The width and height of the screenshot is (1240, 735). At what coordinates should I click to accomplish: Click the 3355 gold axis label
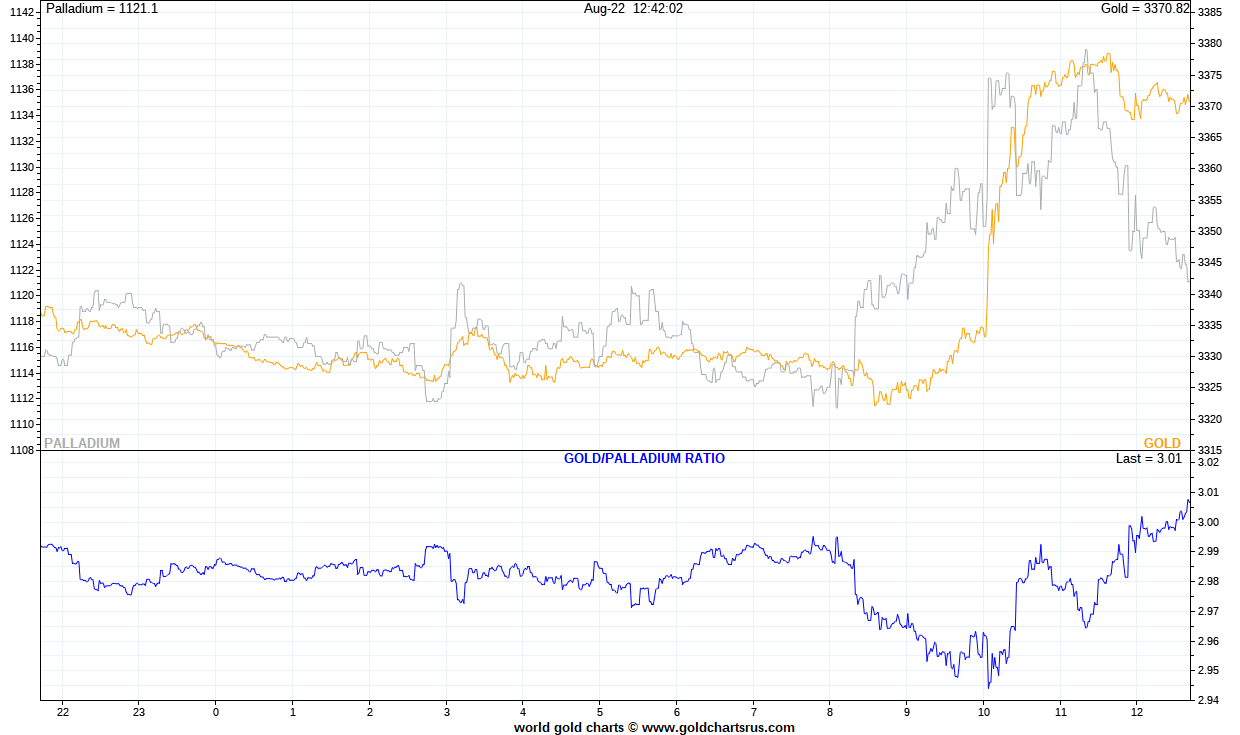(1210, 200)
